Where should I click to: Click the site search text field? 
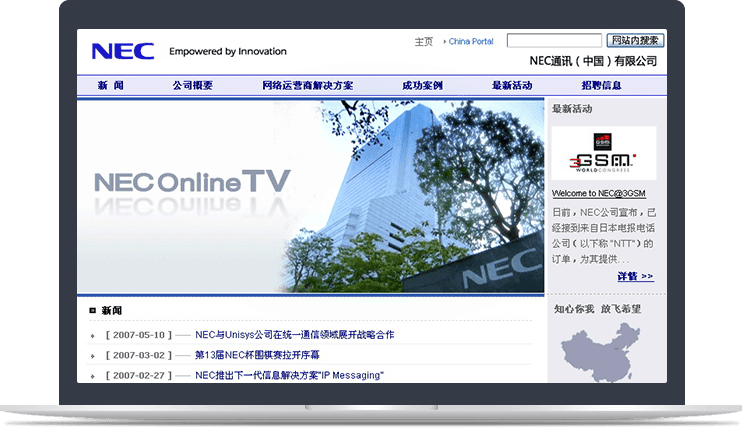(x=553, y=41)
